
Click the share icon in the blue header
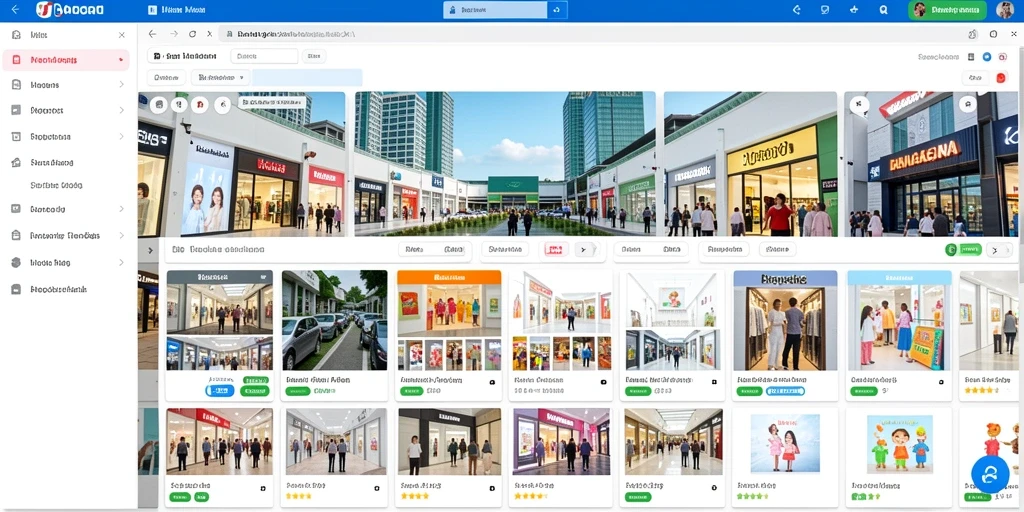(796, 10)
